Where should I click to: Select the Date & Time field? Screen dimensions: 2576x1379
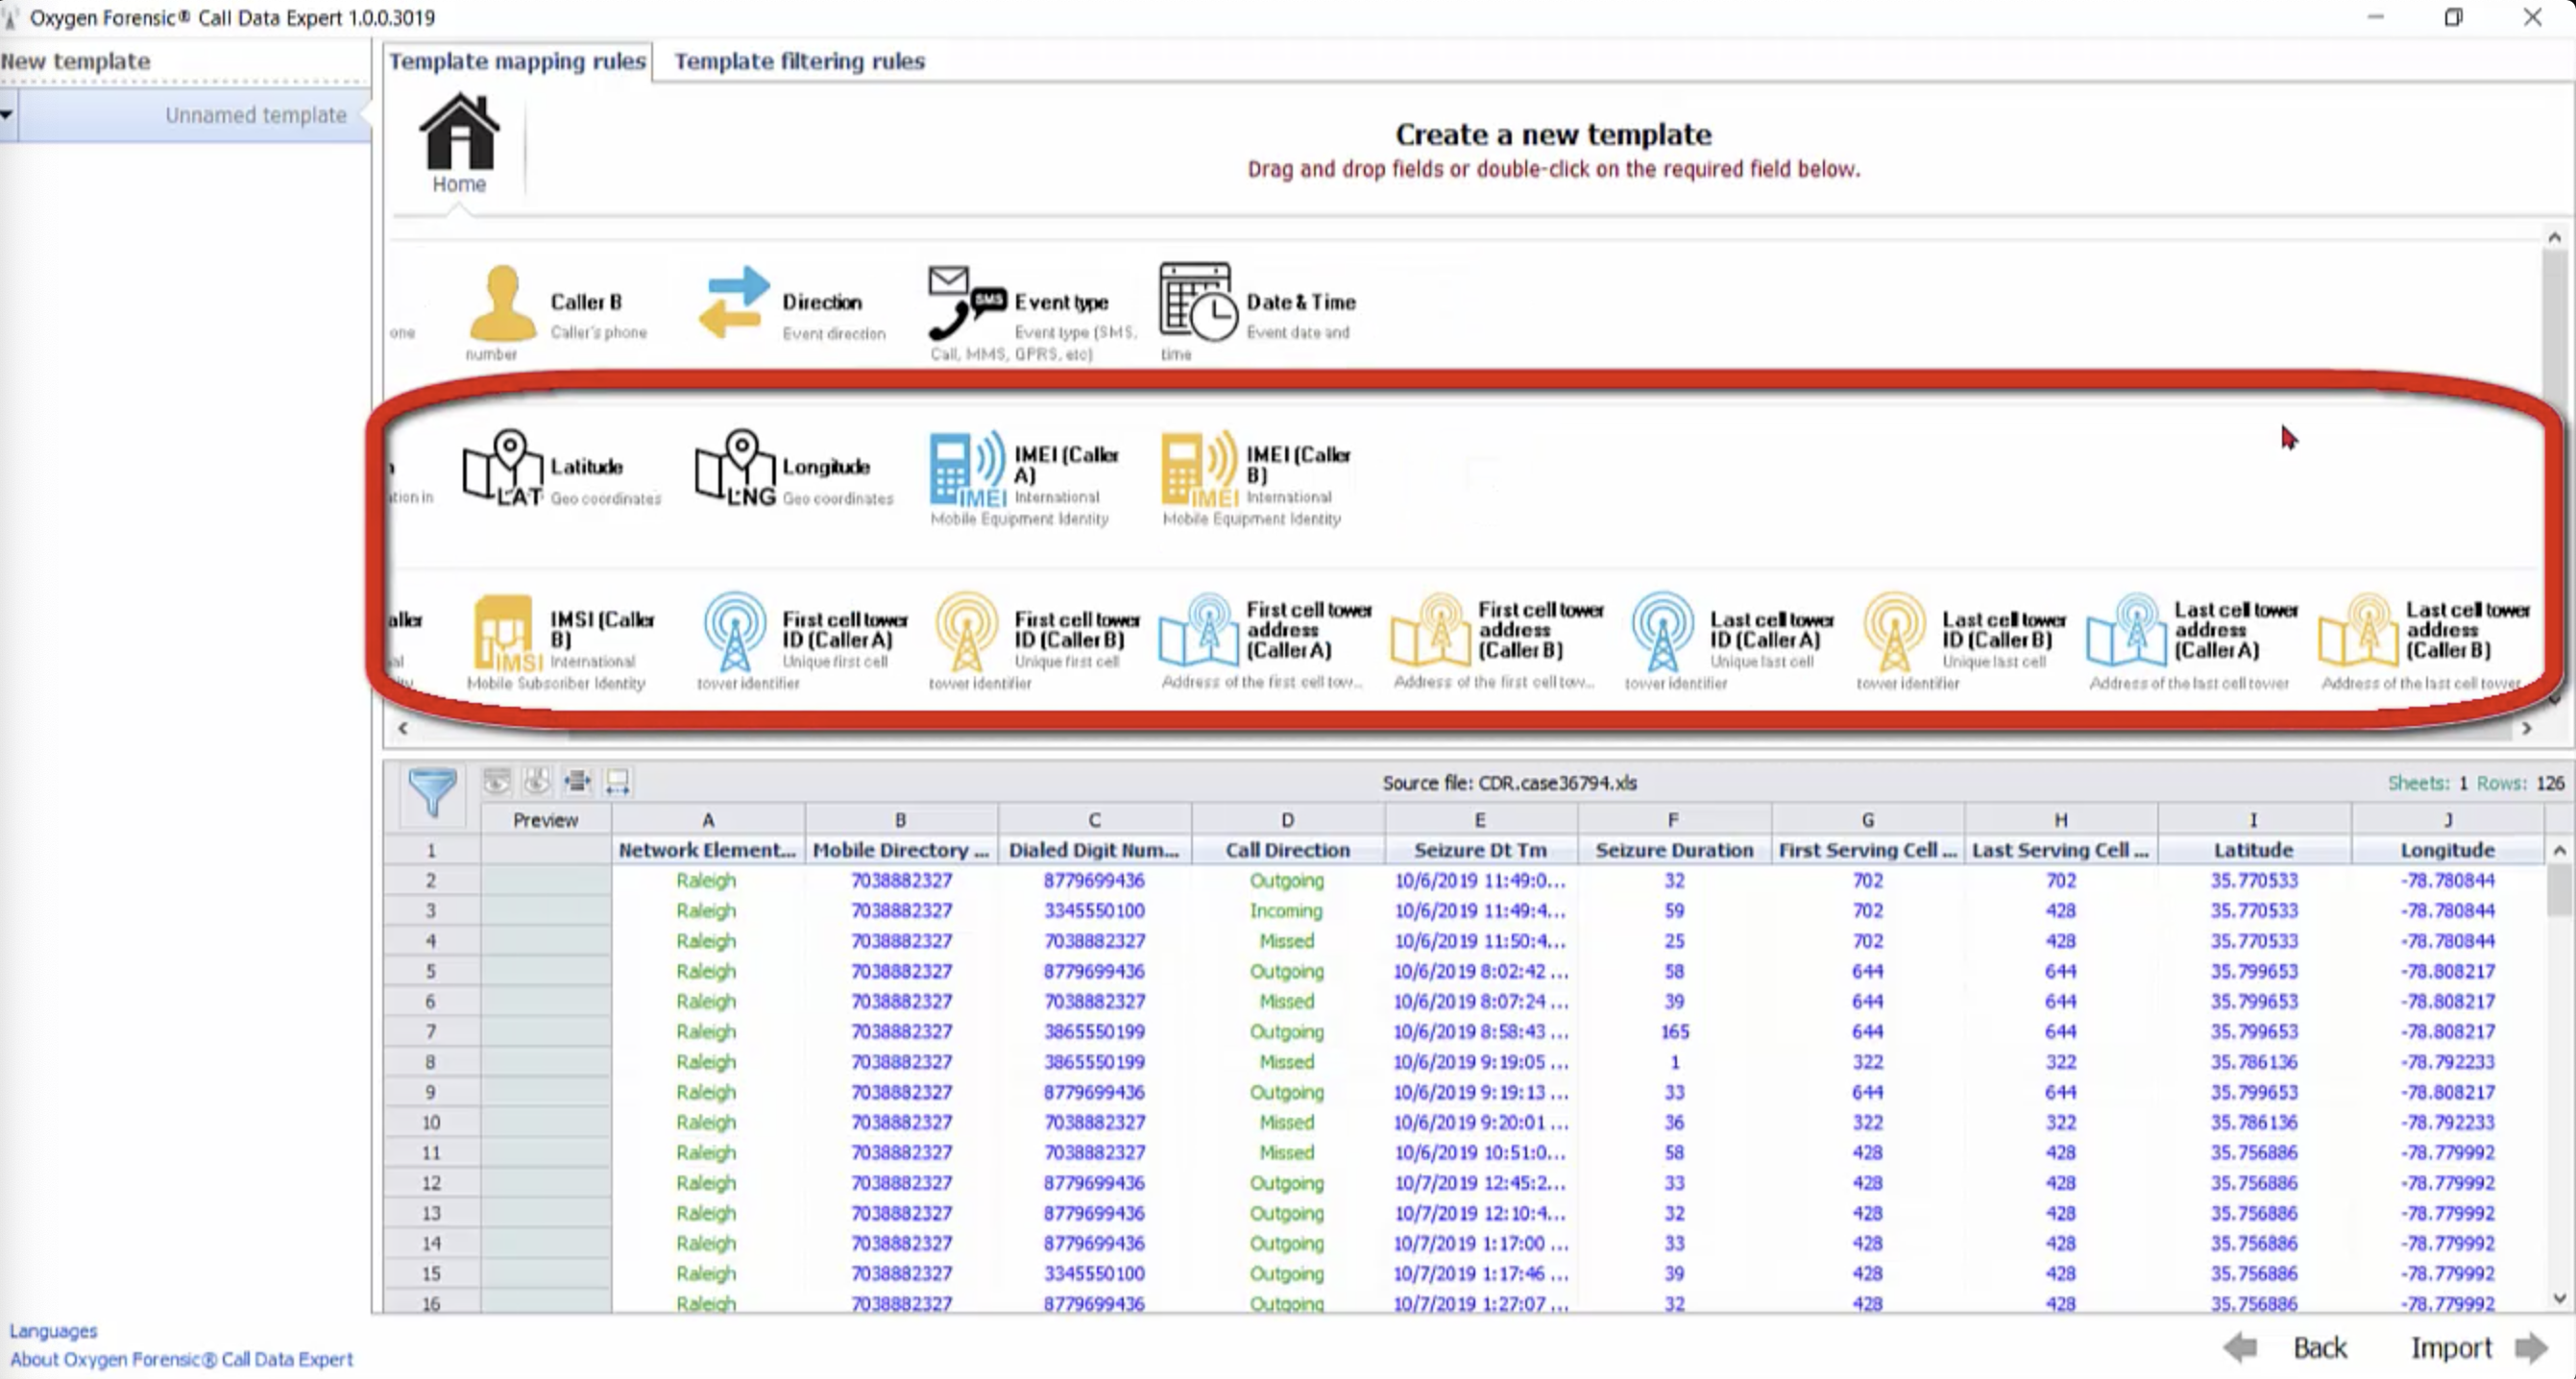[1258, 312]
